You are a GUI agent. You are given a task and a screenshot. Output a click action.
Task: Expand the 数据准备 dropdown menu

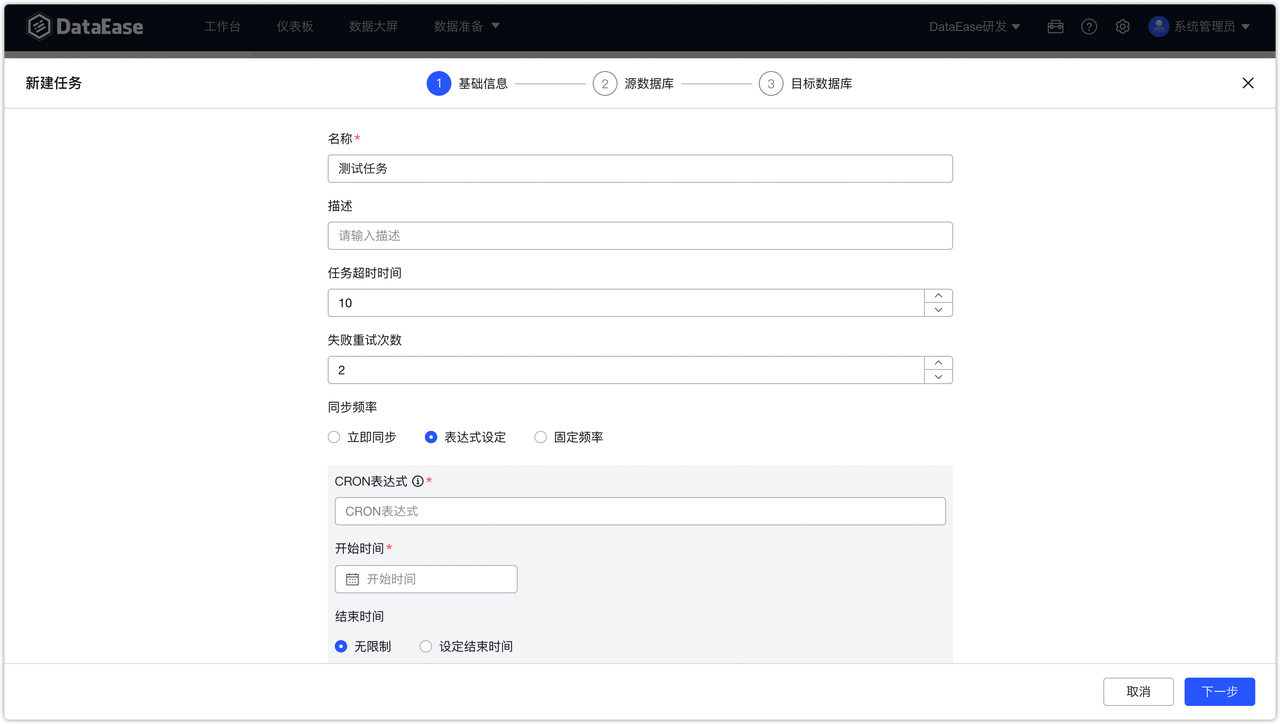(467, 27)
